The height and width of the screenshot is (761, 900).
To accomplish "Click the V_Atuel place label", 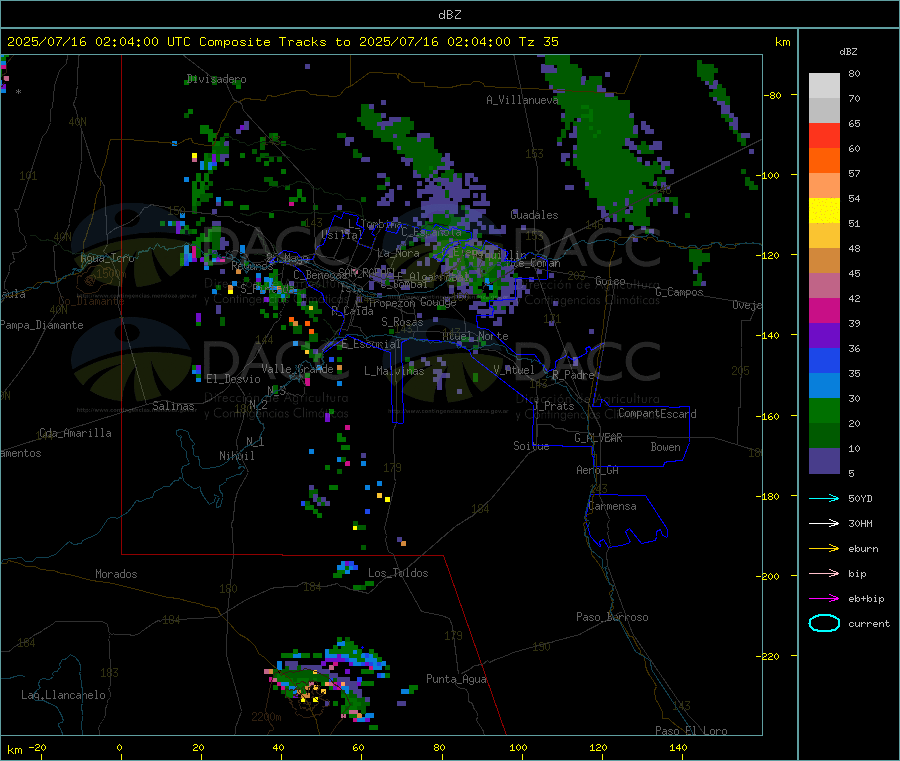I will pyautogui.click(x=514, y=370).
